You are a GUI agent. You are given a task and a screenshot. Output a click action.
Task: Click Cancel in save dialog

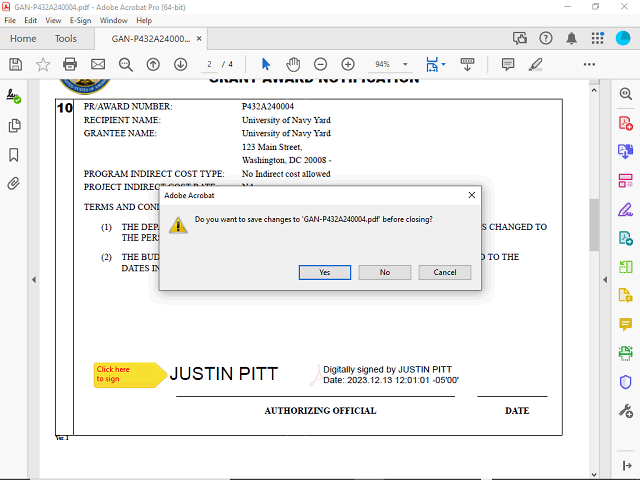[444, 272]
